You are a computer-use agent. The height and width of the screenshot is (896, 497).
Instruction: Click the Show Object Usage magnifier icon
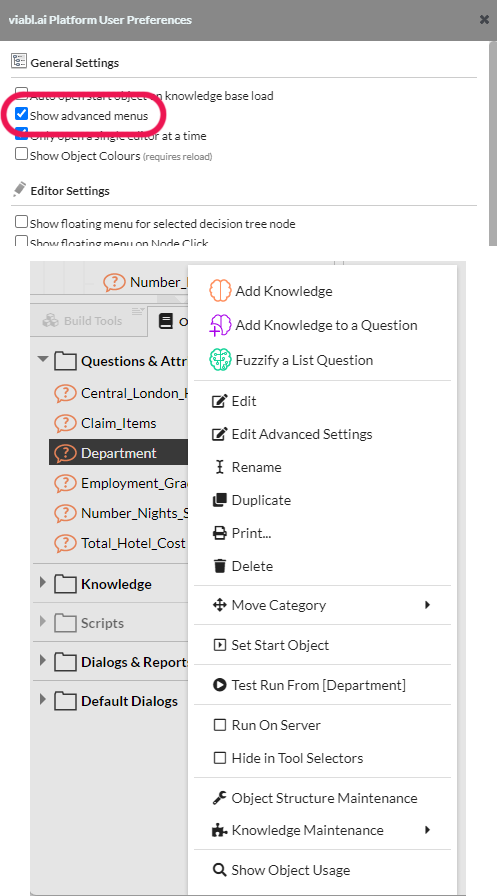point(219,870)
